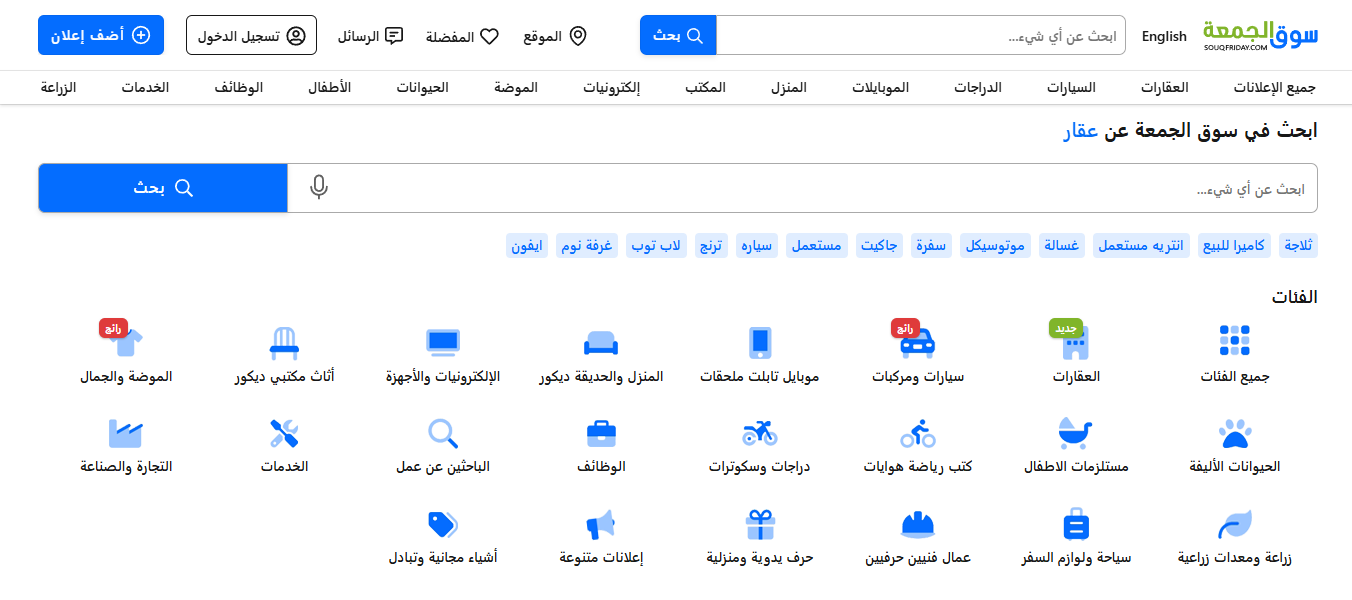Click inside the main search input field
1352x600 pixels.
coord(800,187)
